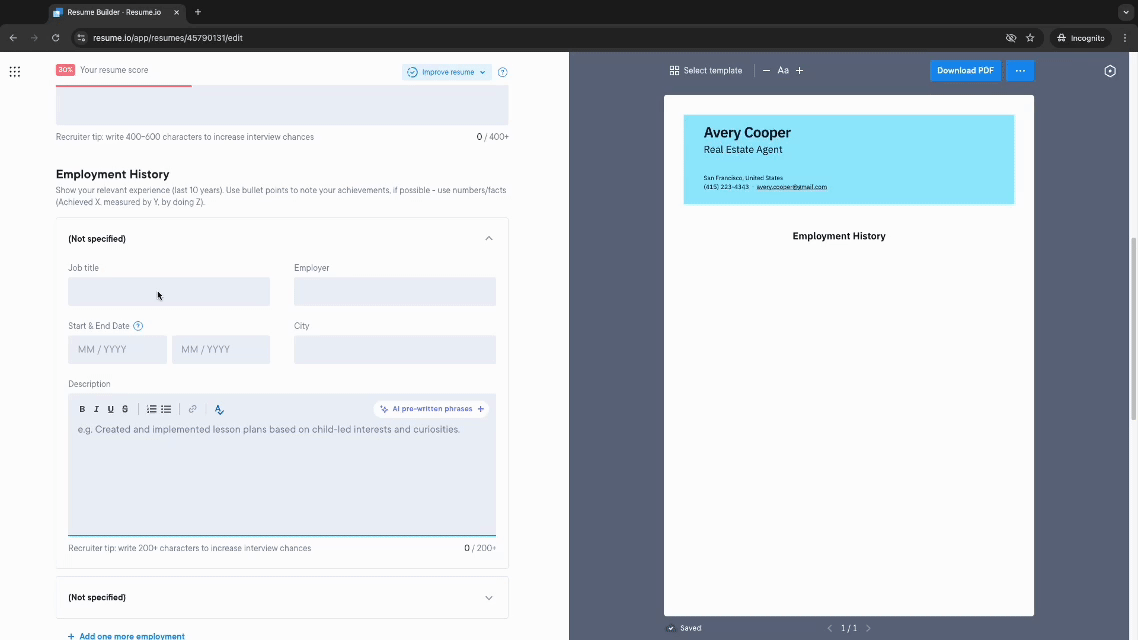
Task: Open the Improve resume dropdown
Action: pyautogui.click(x=446, y=72)
